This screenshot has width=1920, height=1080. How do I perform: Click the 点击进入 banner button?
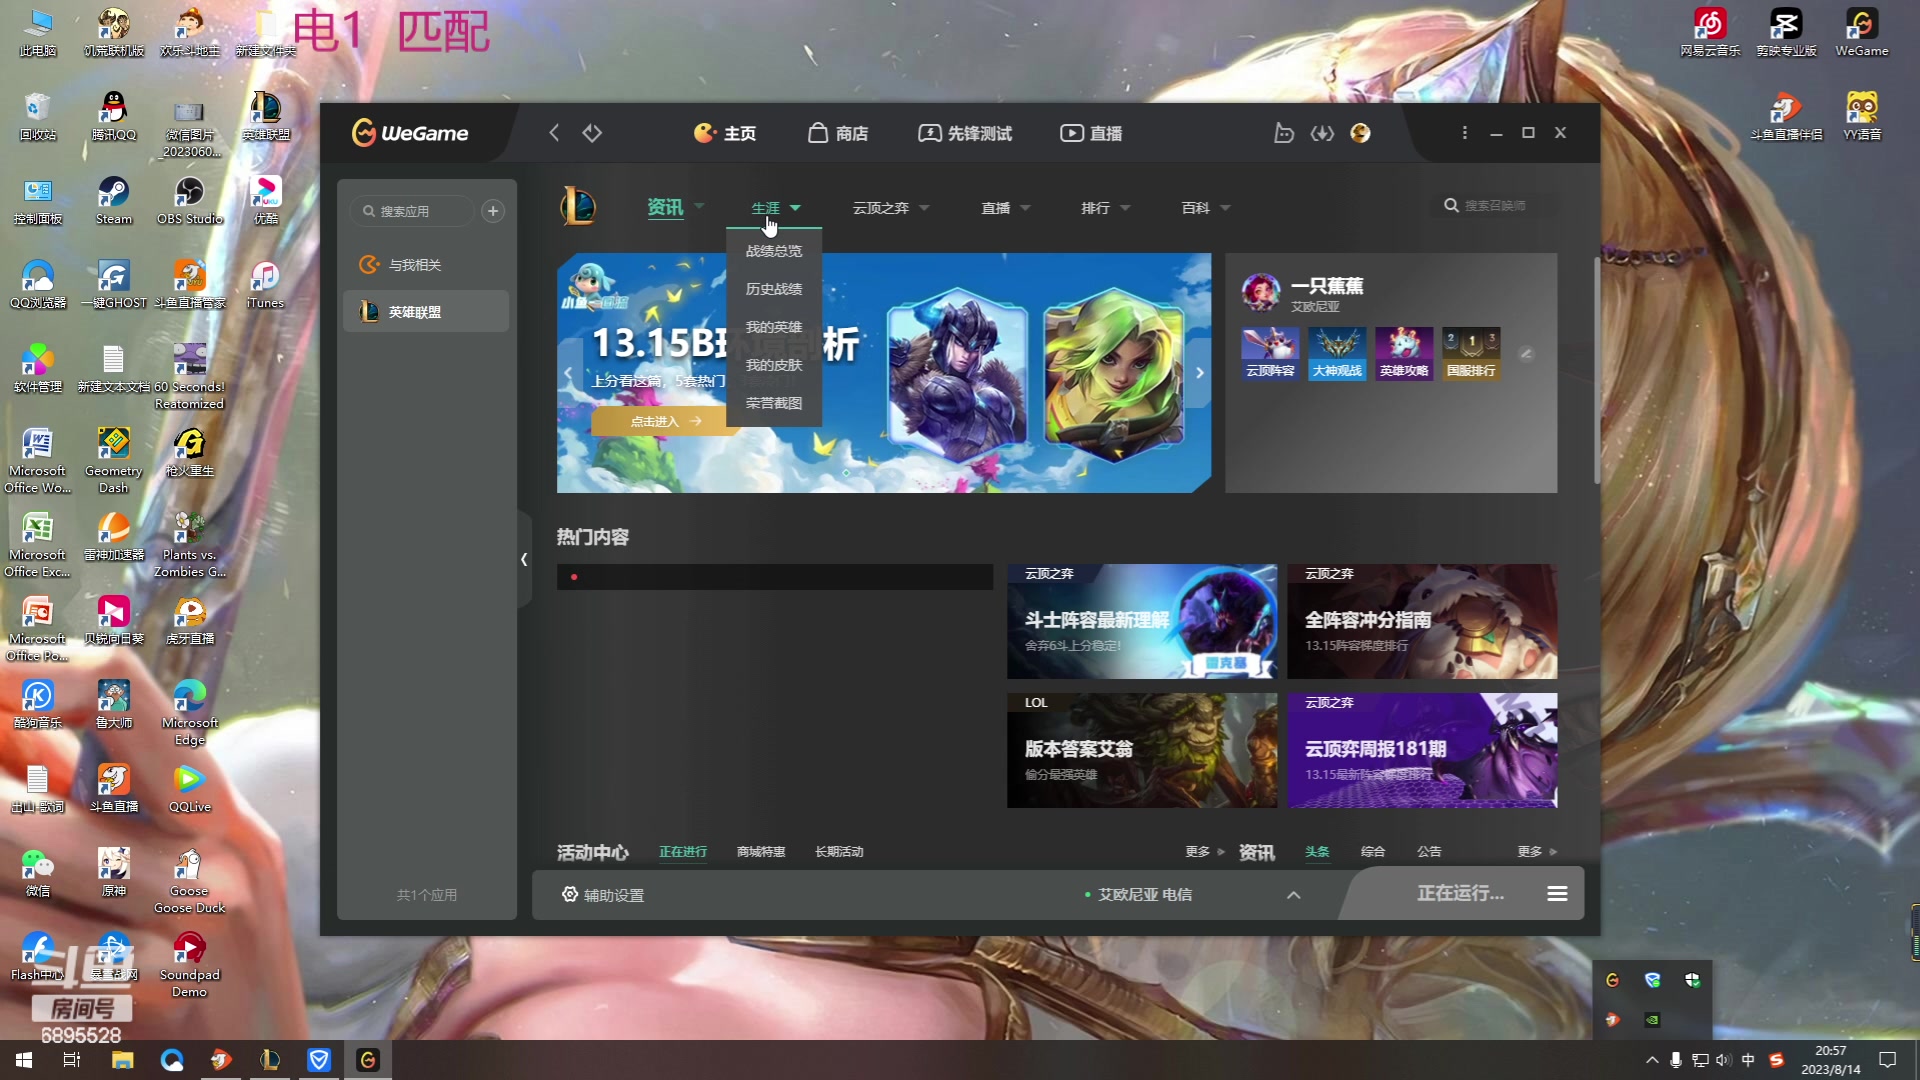(665, 421)
